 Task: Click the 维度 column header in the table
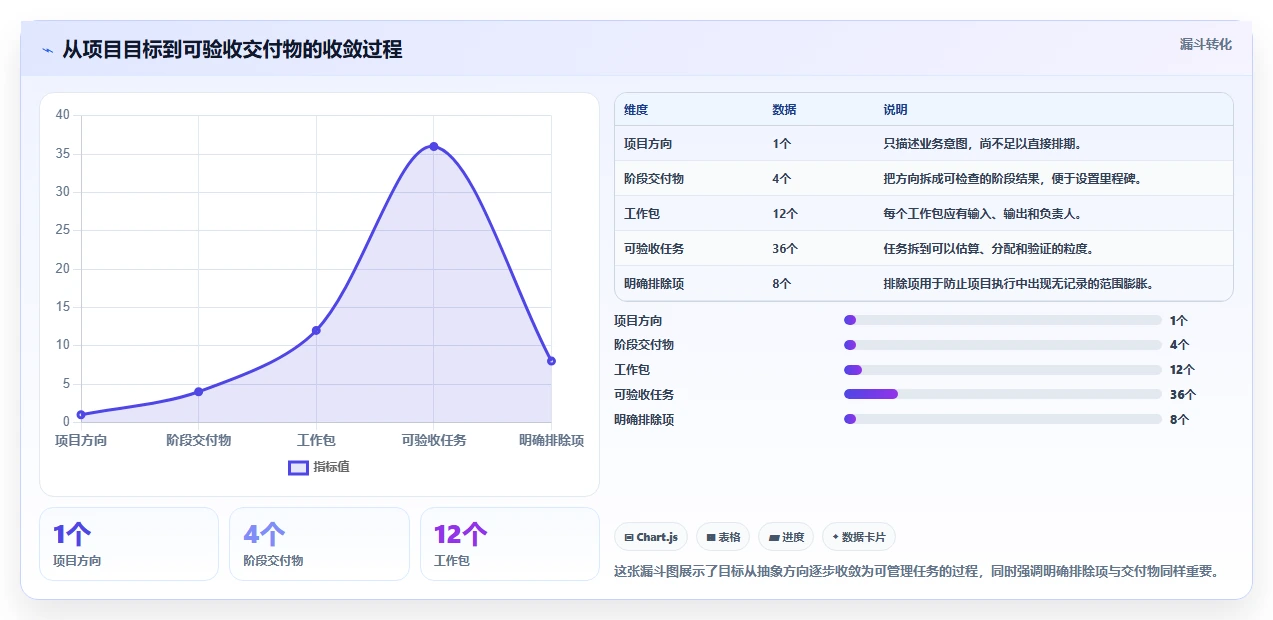click(636, 110)
